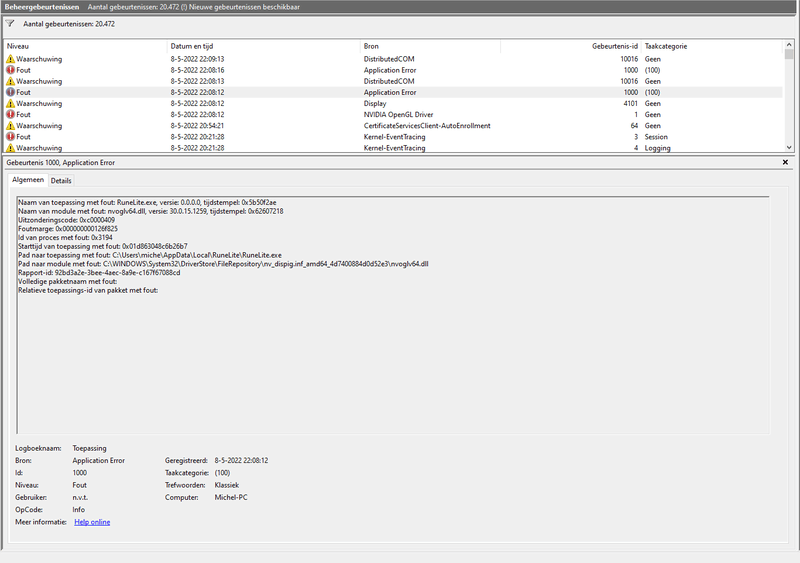Click the Logboeknaam value Toepassing
The image size is (800, 563).
pyautogui.click(x=89, y=448)
